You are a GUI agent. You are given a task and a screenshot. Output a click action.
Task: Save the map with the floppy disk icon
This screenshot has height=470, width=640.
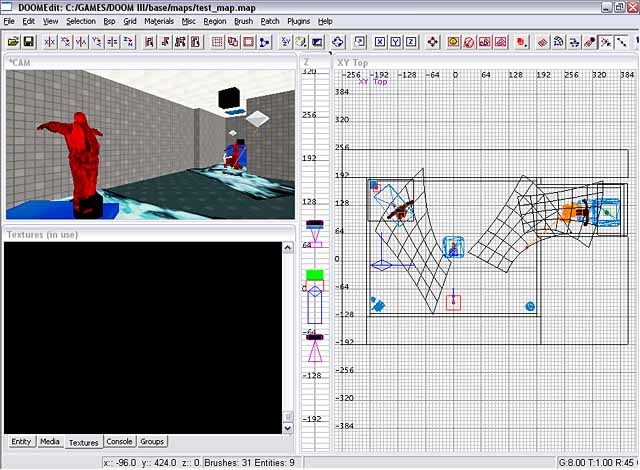28,42
